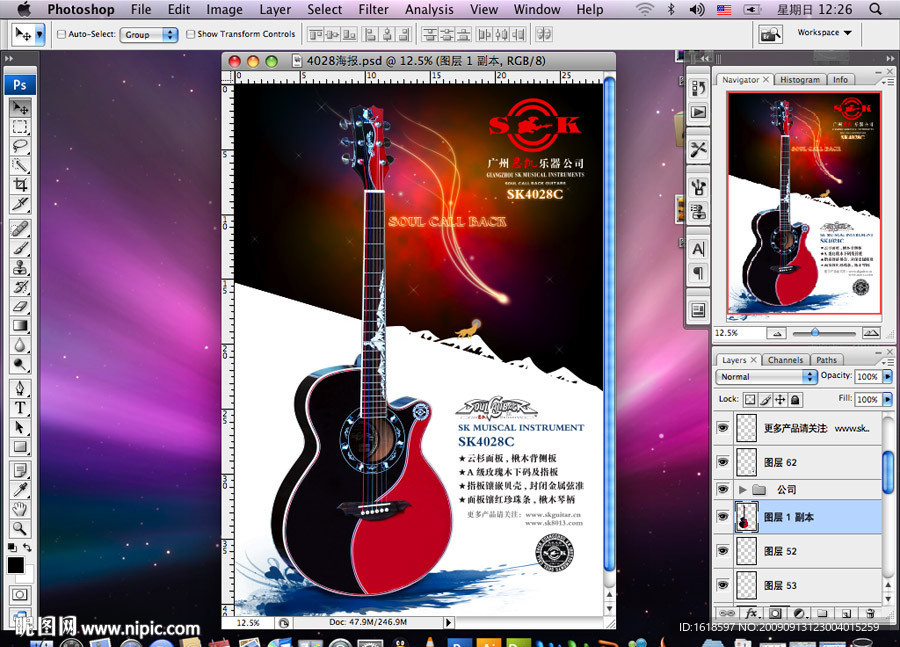
Task: Click the Navigator zoom slider handle
Action: (815, 332)
